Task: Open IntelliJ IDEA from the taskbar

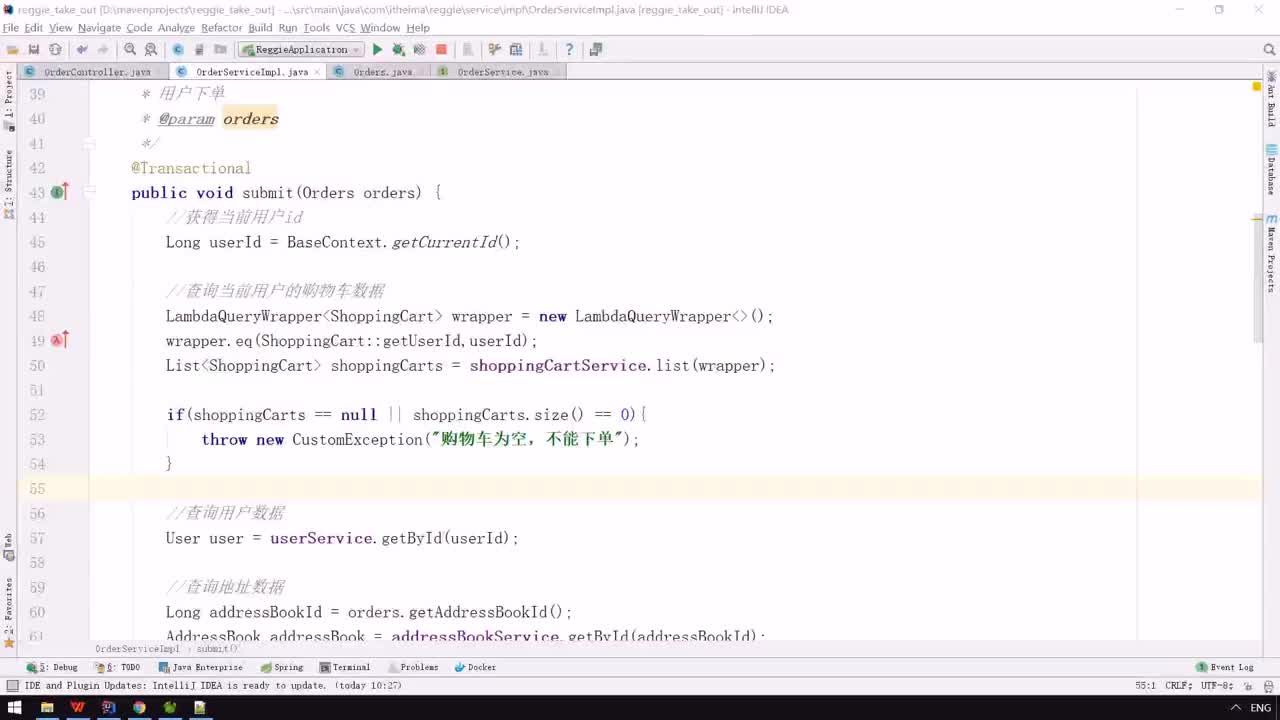Action: [x=108, y=707]
